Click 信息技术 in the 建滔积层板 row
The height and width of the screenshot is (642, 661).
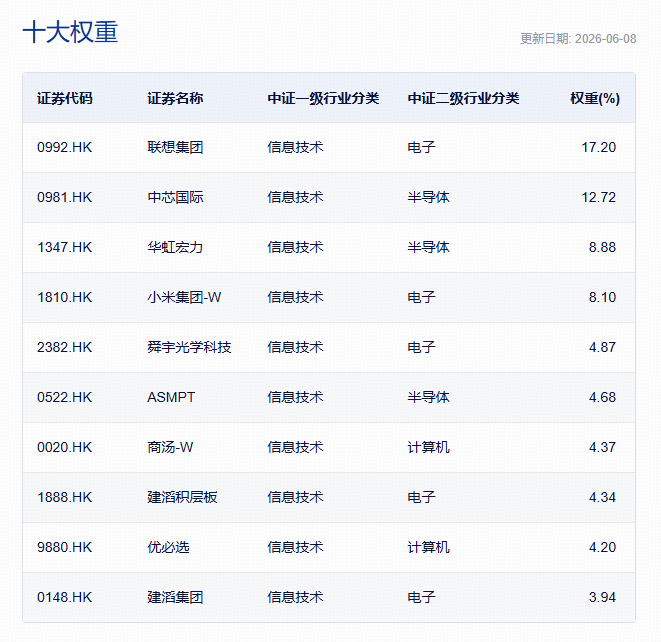coord(295,497)
